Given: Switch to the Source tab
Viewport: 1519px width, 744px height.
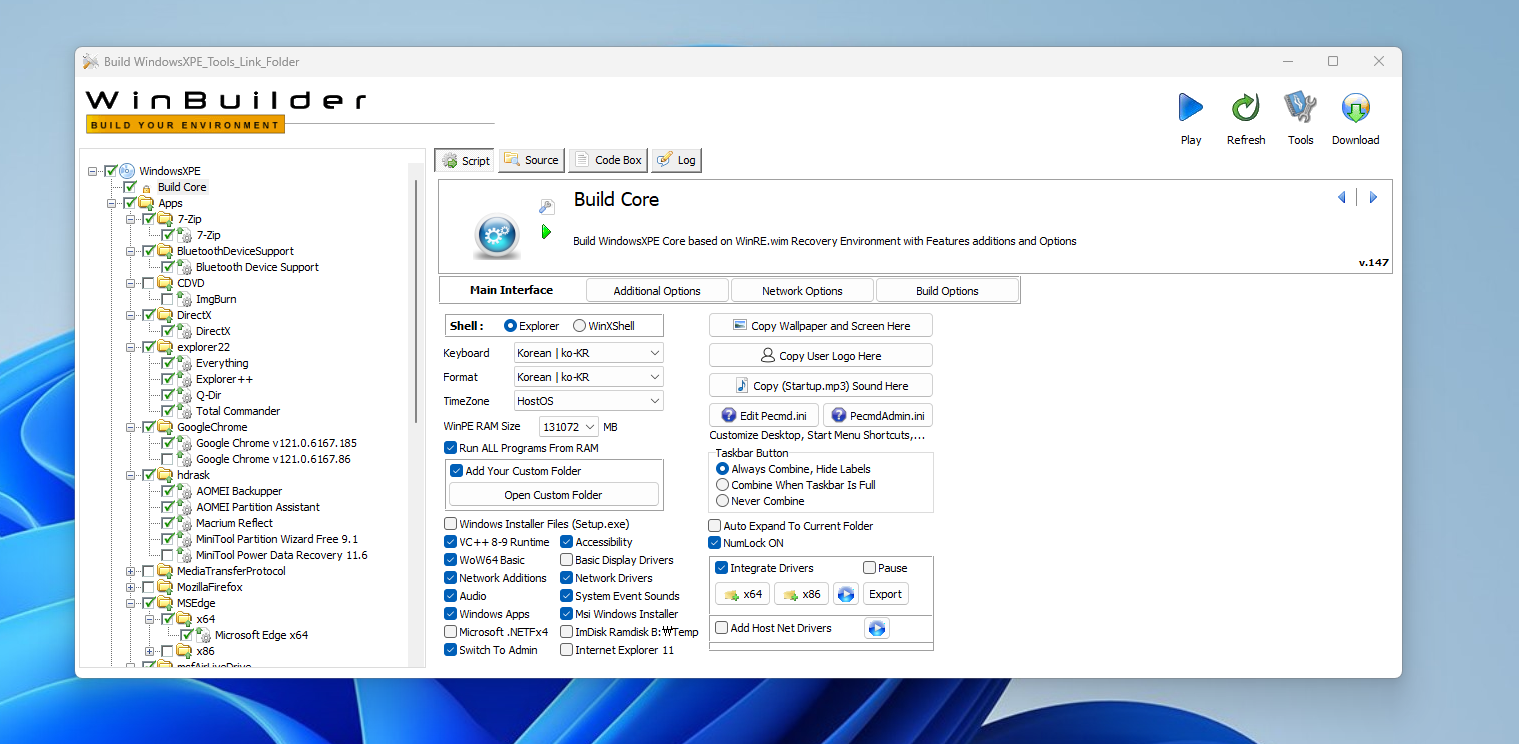Looking at the screenshot, I should point(531,160).
